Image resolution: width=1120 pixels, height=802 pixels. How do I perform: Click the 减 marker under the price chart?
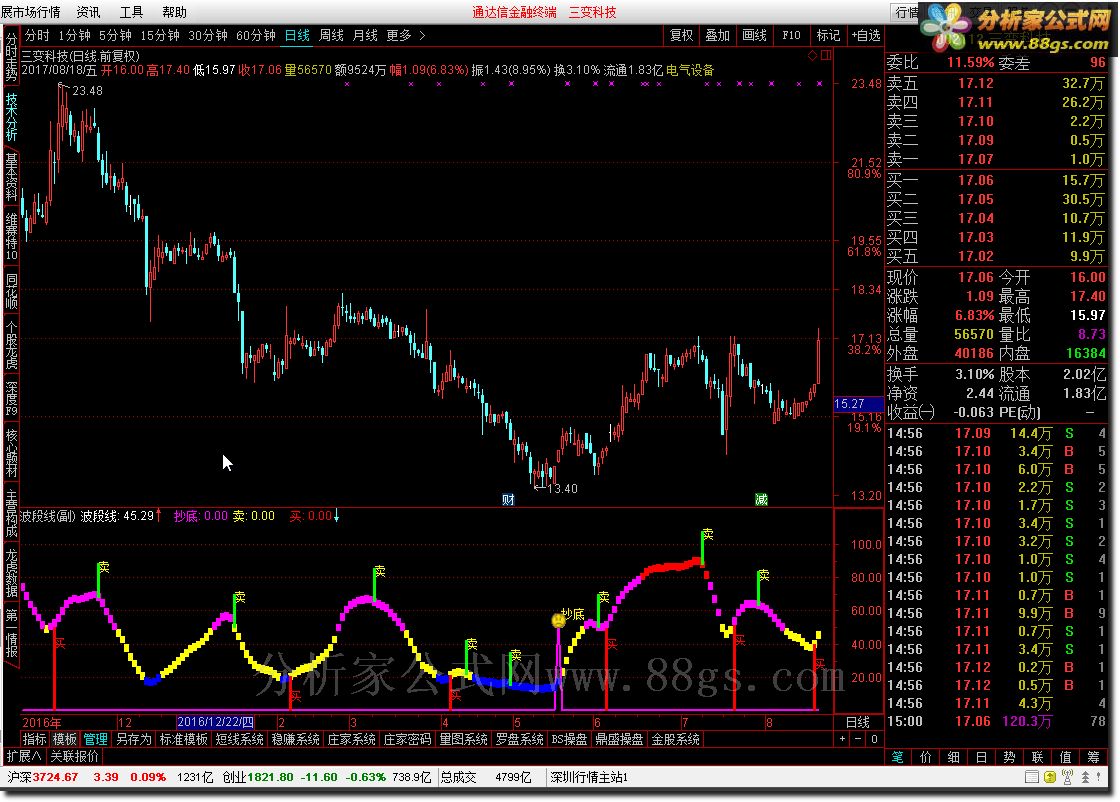(761, 499)
